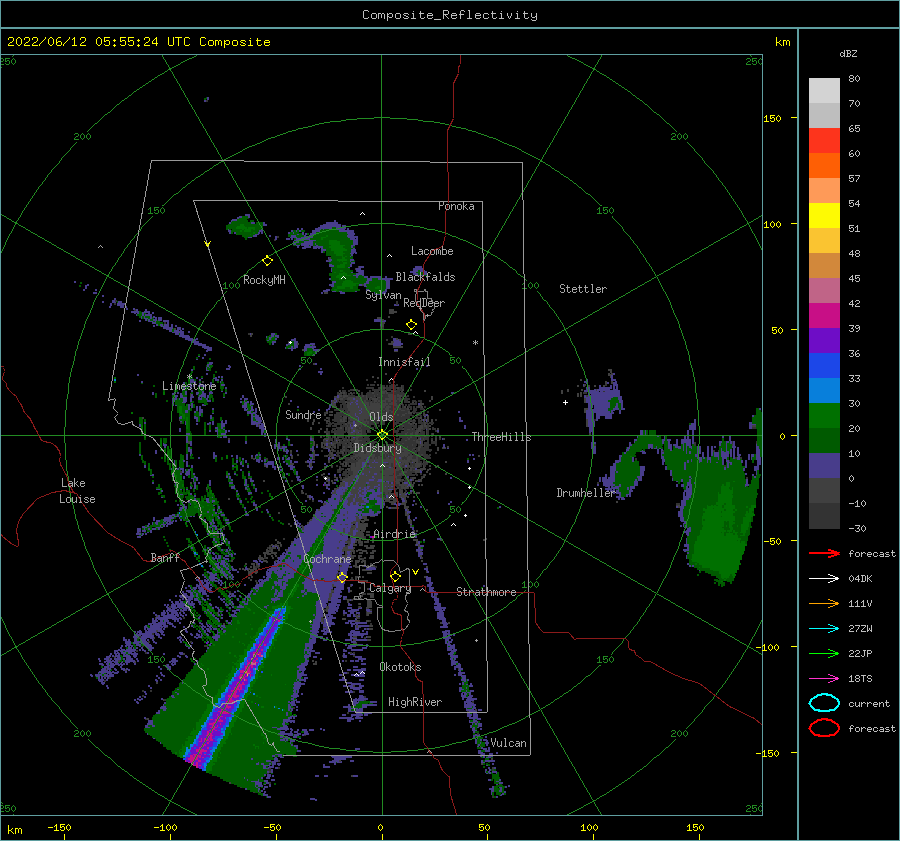Viewport: 900px width, 841px height.
Task: Click the 'Blackfalds' city label
Action: tap(425, 277)
